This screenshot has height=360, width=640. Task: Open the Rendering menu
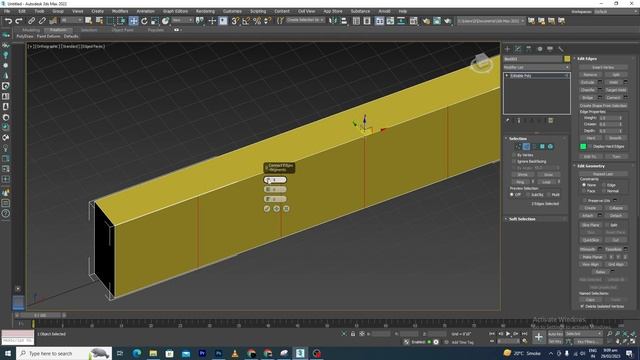click(x=205, y=11)
